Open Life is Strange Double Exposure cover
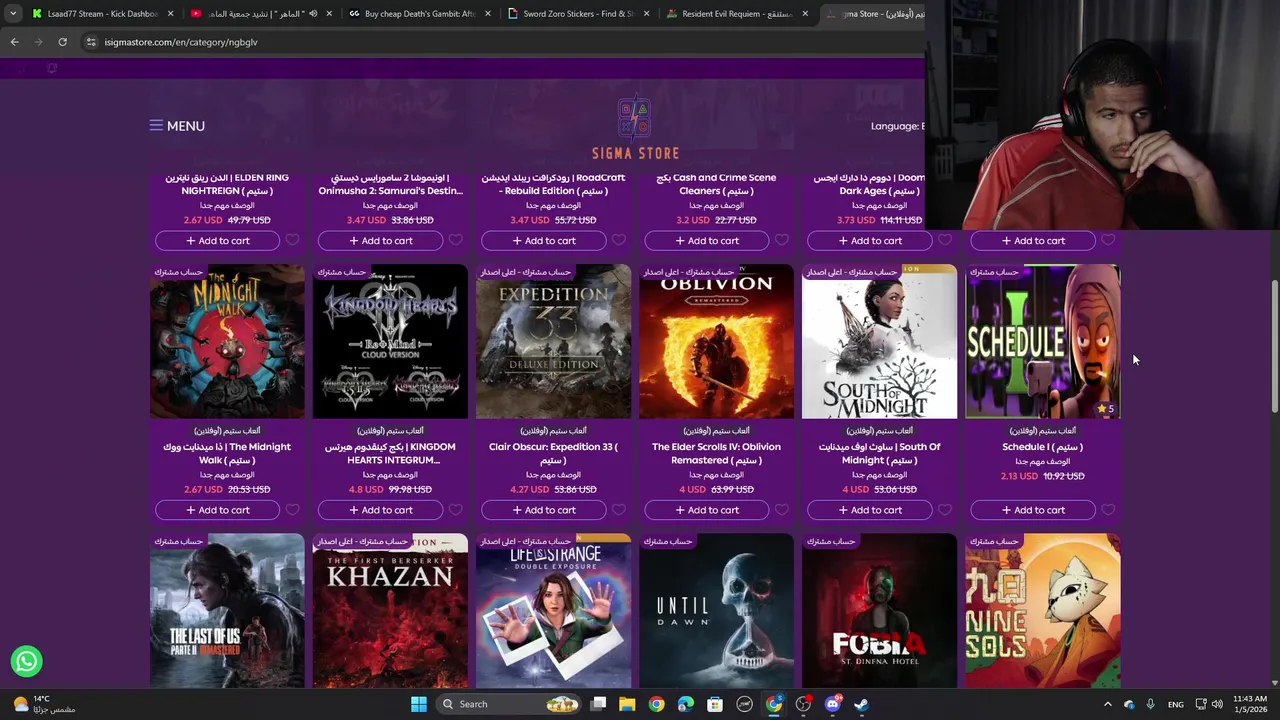 pyautogui.click(x=553, y=610)
